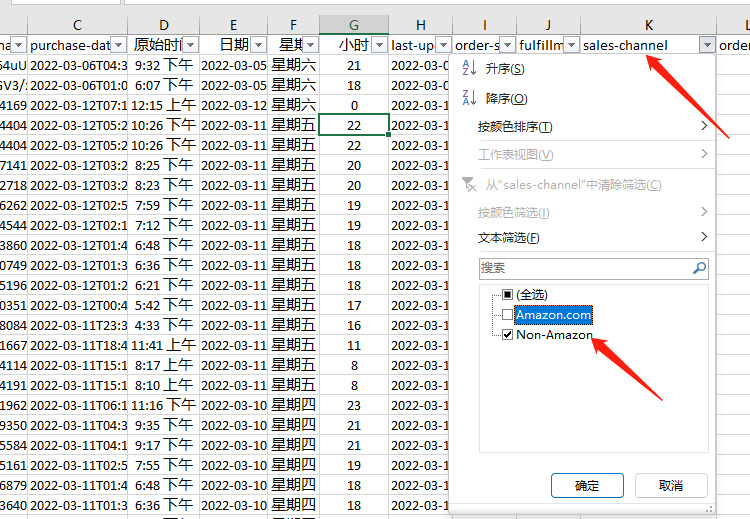Screen dimensions: 750x519
Task: Open the last-up column filter dropdown
Action: point(443,45)
